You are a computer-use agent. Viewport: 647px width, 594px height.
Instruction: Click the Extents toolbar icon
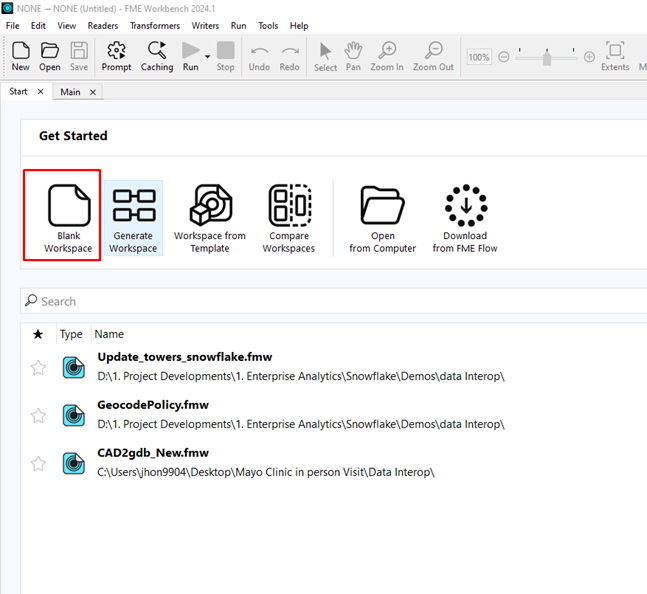[615, 56]
